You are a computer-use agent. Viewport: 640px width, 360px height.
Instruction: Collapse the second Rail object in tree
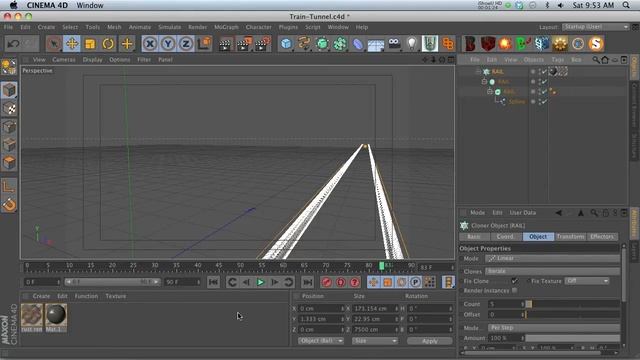484,82
